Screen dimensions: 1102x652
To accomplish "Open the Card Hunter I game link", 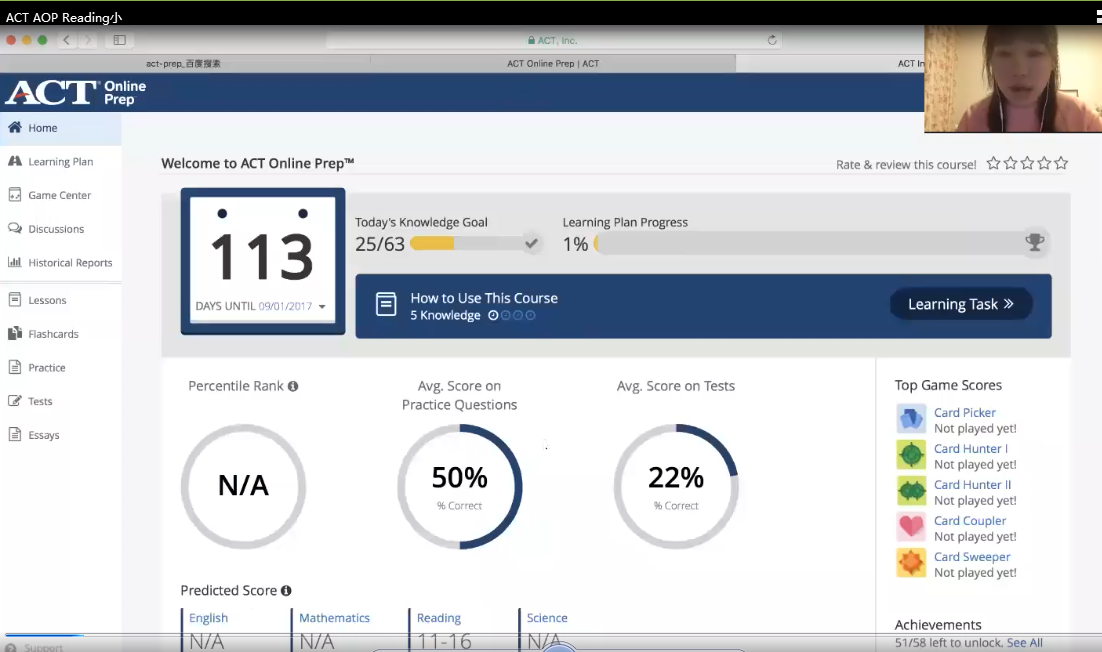I will (971, 448).
